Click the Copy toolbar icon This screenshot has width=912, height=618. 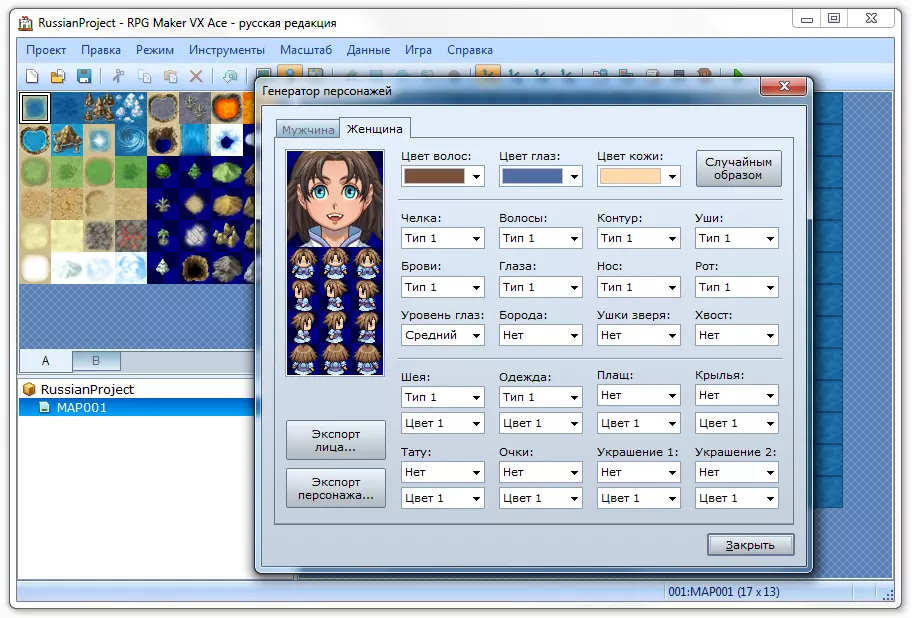pos(144,76)
